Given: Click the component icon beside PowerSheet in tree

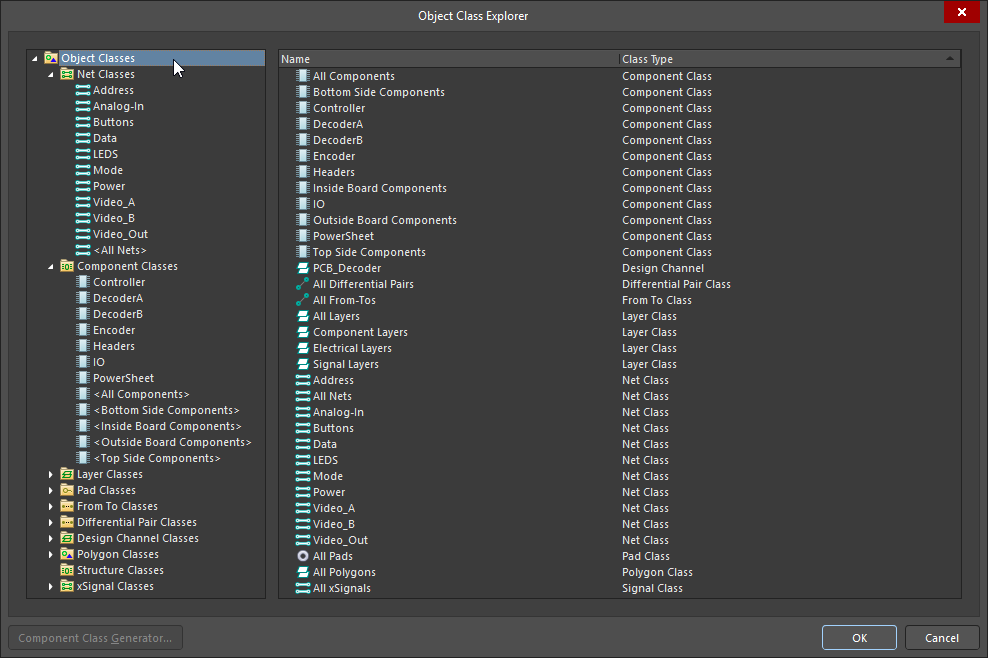Looking at the screenshot, I should (83, 378).
